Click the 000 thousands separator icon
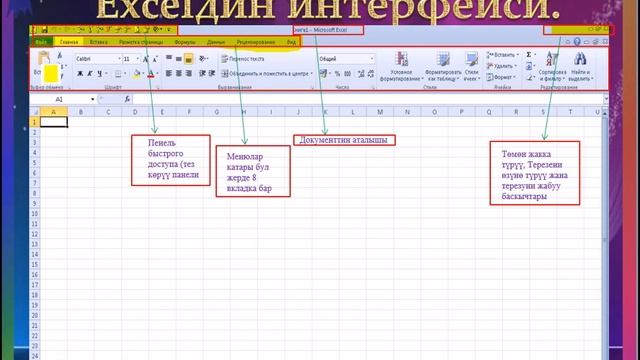This screenshot has width=640, height=360. click(347, 73)
